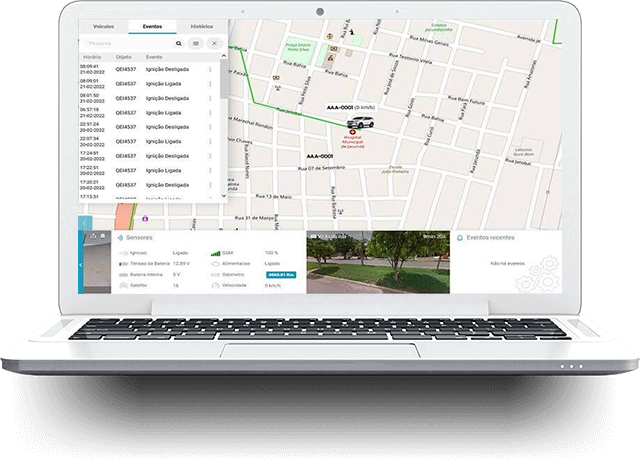
Task: Open options for 08:09:41 Ignição Desligada event
Action: click(x=210, y=68)
